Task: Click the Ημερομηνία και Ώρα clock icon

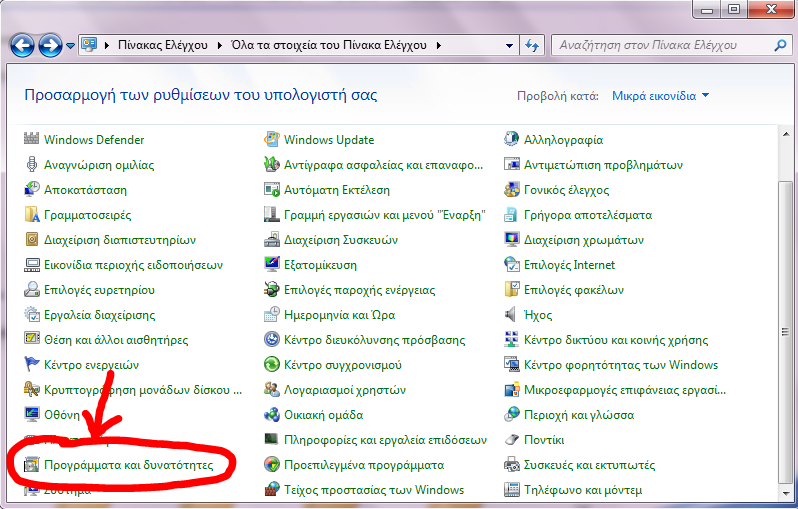Action: [x=271, y=315]
